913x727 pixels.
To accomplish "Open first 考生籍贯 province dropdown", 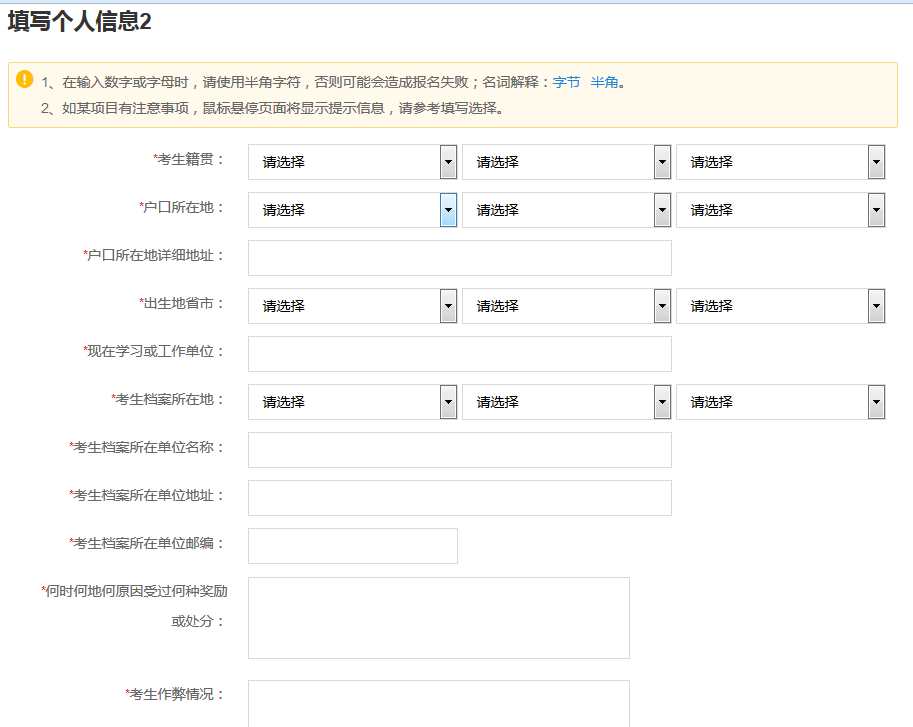I will [352, 162].
